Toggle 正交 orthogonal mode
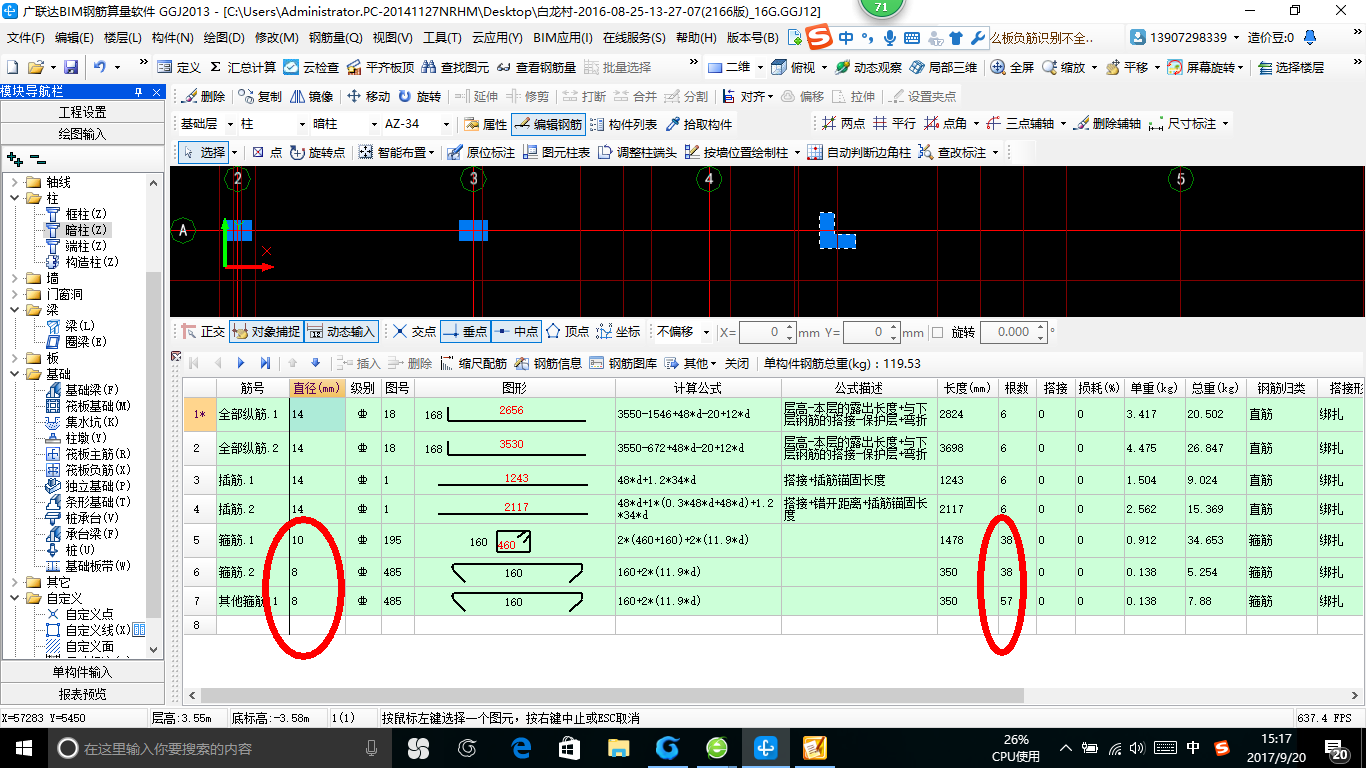 [203, 331]
